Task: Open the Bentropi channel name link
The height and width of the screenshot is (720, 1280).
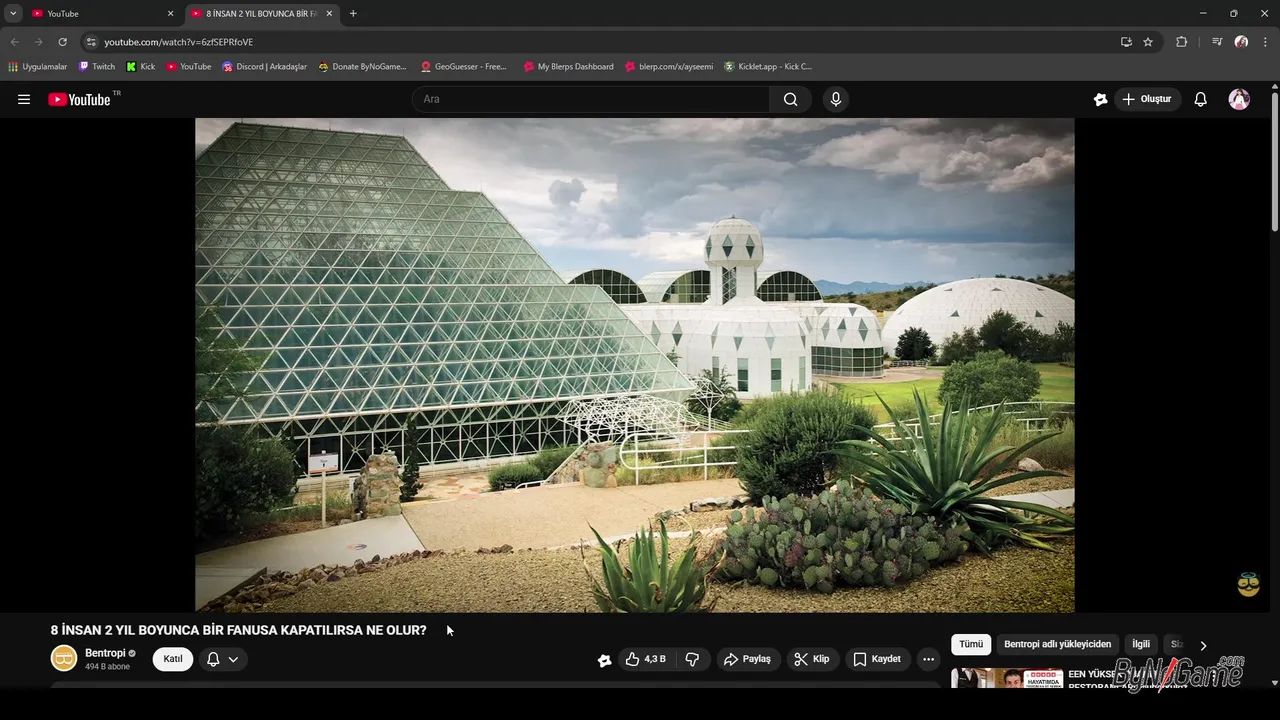Action: click(x=105, y=653)
